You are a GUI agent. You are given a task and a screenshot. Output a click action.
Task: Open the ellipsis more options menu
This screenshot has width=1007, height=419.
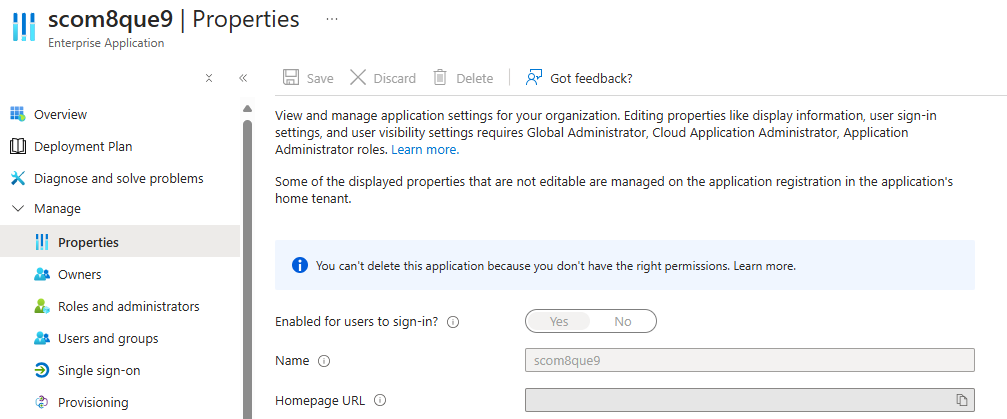[x=332, y=19]
